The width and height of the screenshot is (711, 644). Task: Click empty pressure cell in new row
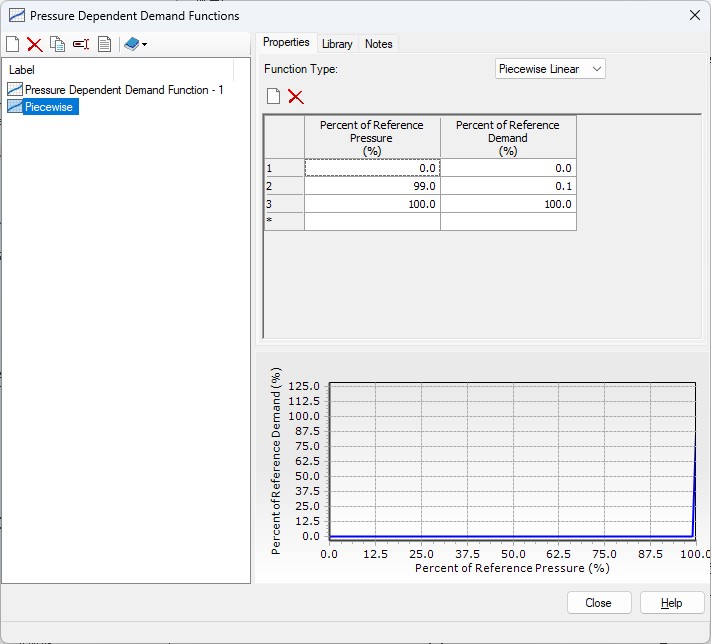pyautogui.click(x=372, y=221)
